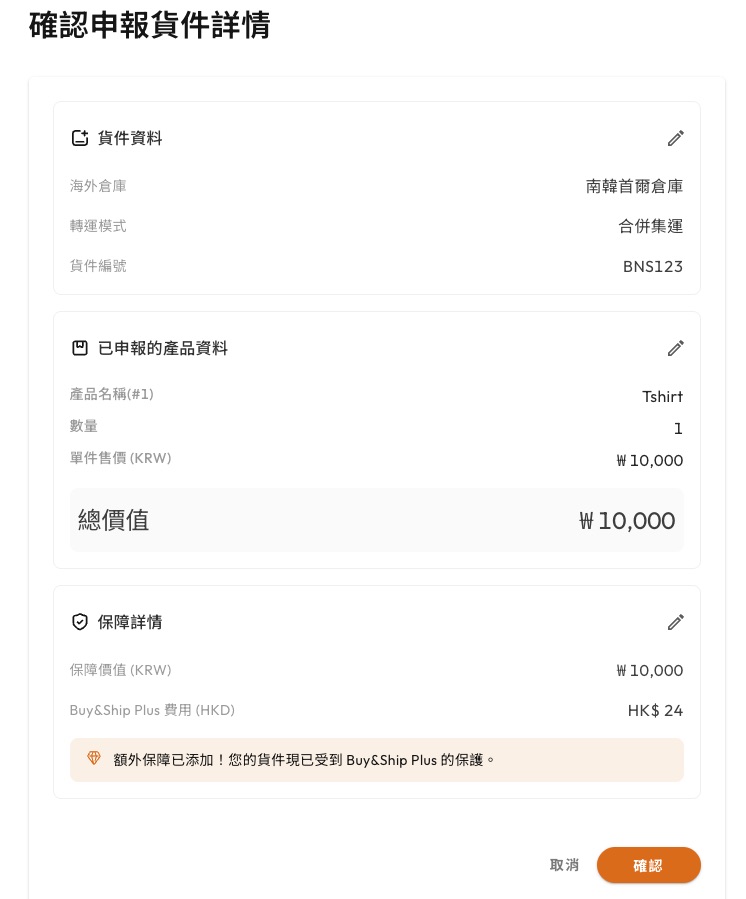
Task: Select the 南韓首爾倉庫 warehouse value
Action: click(x=634, y=186)
